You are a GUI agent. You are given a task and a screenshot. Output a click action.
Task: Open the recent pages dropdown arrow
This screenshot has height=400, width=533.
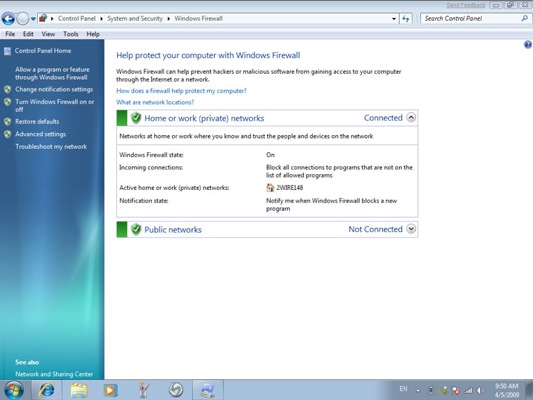point(33,19)
